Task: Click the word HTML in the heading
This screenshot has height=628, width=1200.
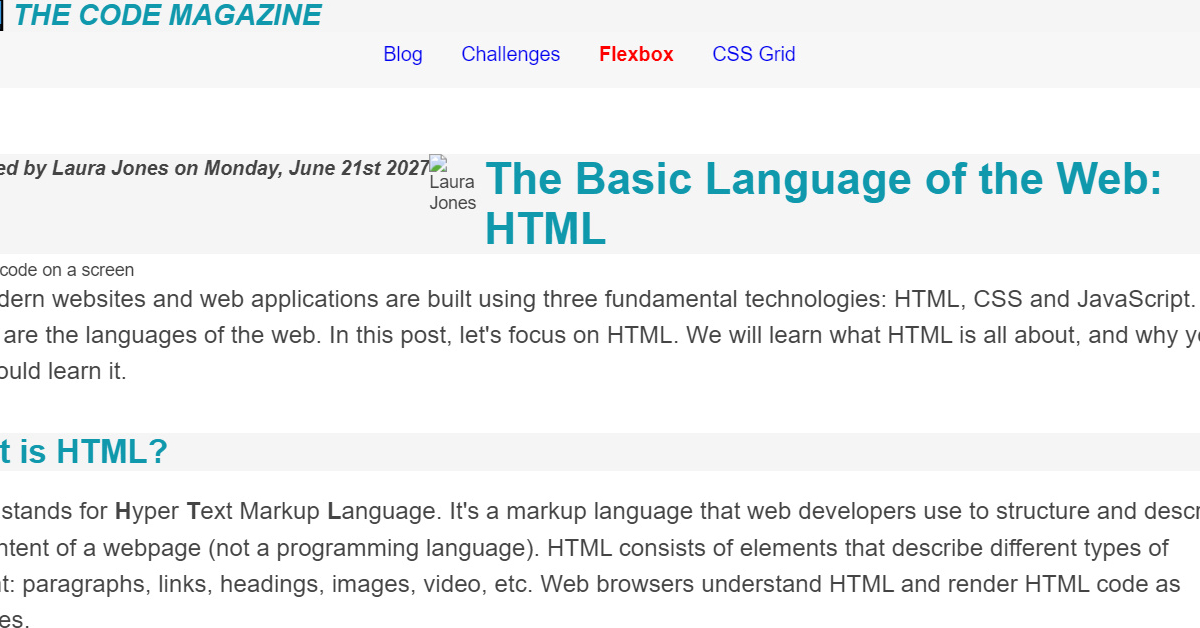Action: click(544, 229)
